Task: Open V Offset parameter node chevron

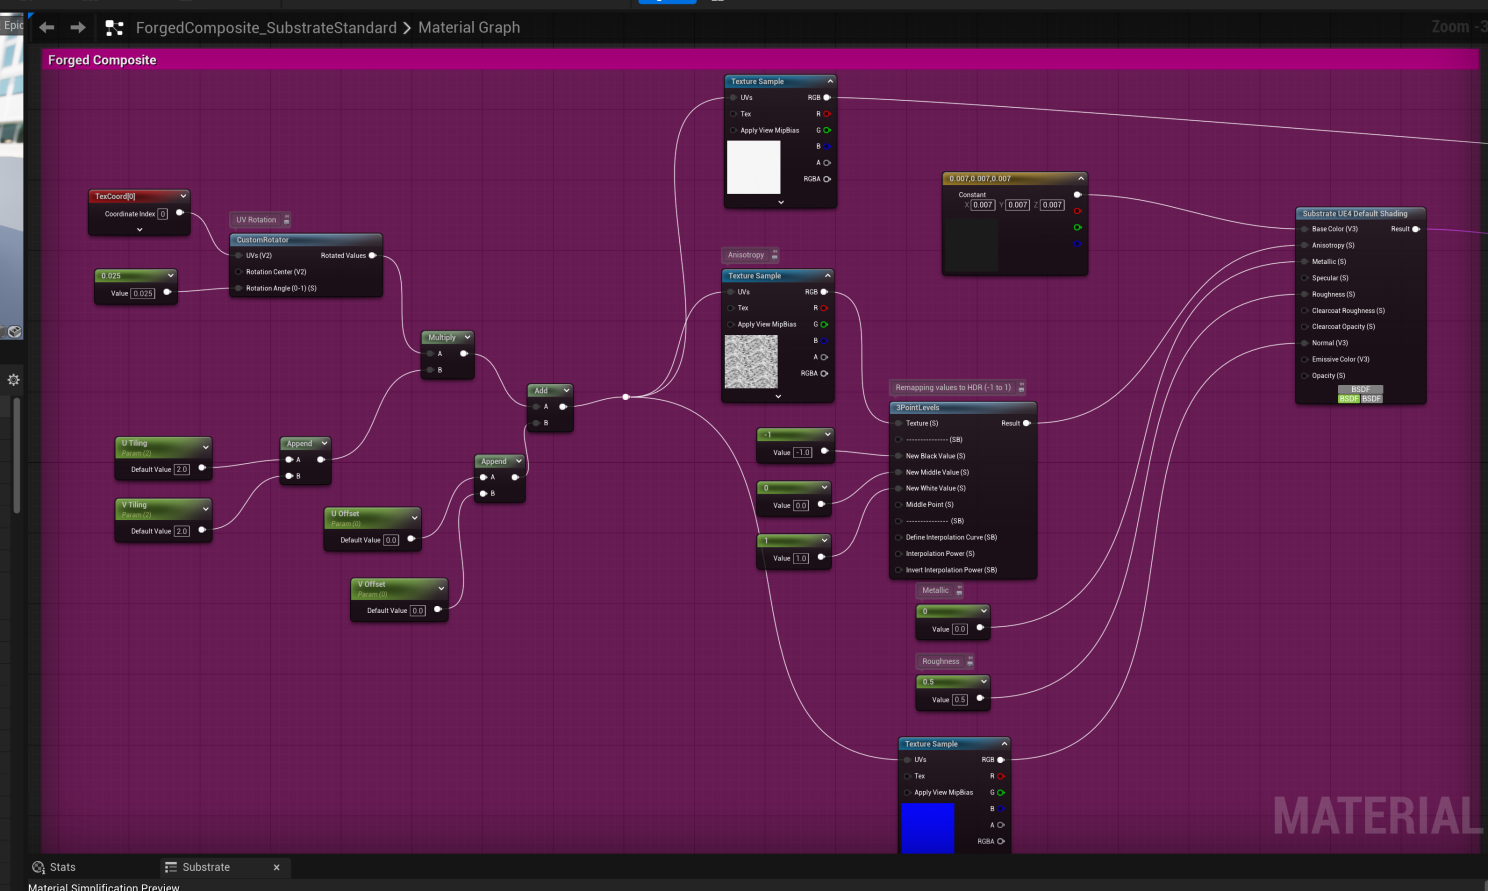Action: [441, 589]
